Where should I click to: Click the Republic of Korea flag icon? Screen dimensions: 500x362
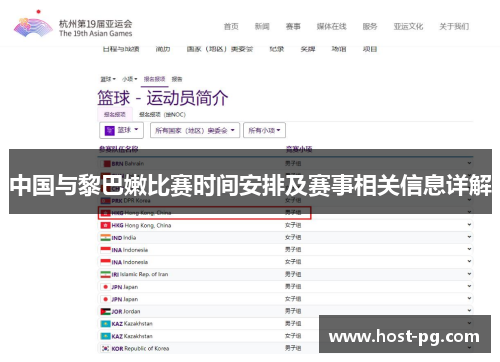click(105, 348)
